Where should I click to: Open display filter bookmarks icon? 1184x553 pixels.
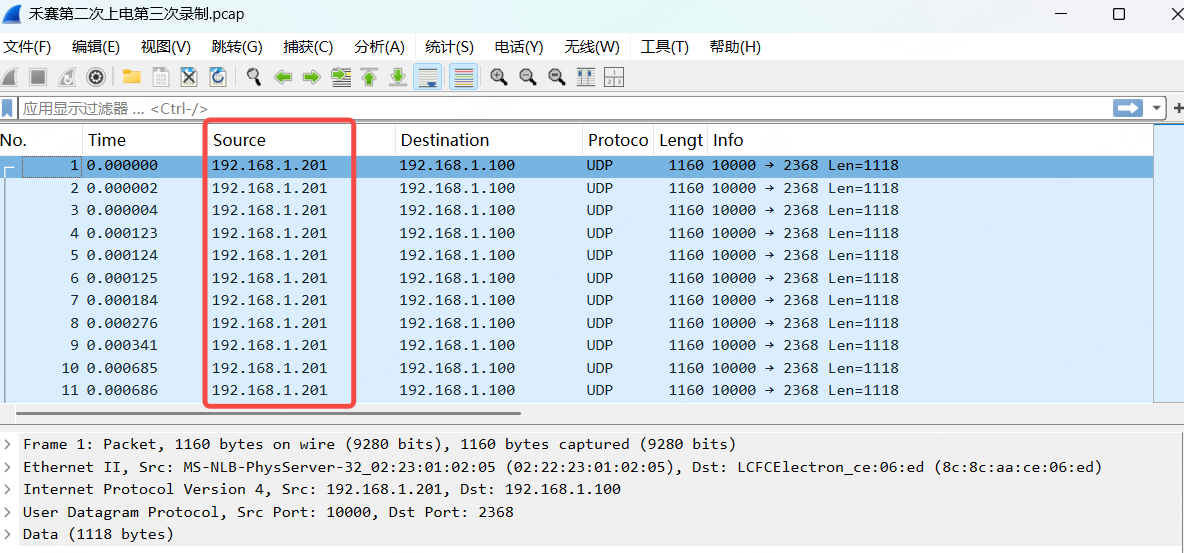[x=8, y=108]
